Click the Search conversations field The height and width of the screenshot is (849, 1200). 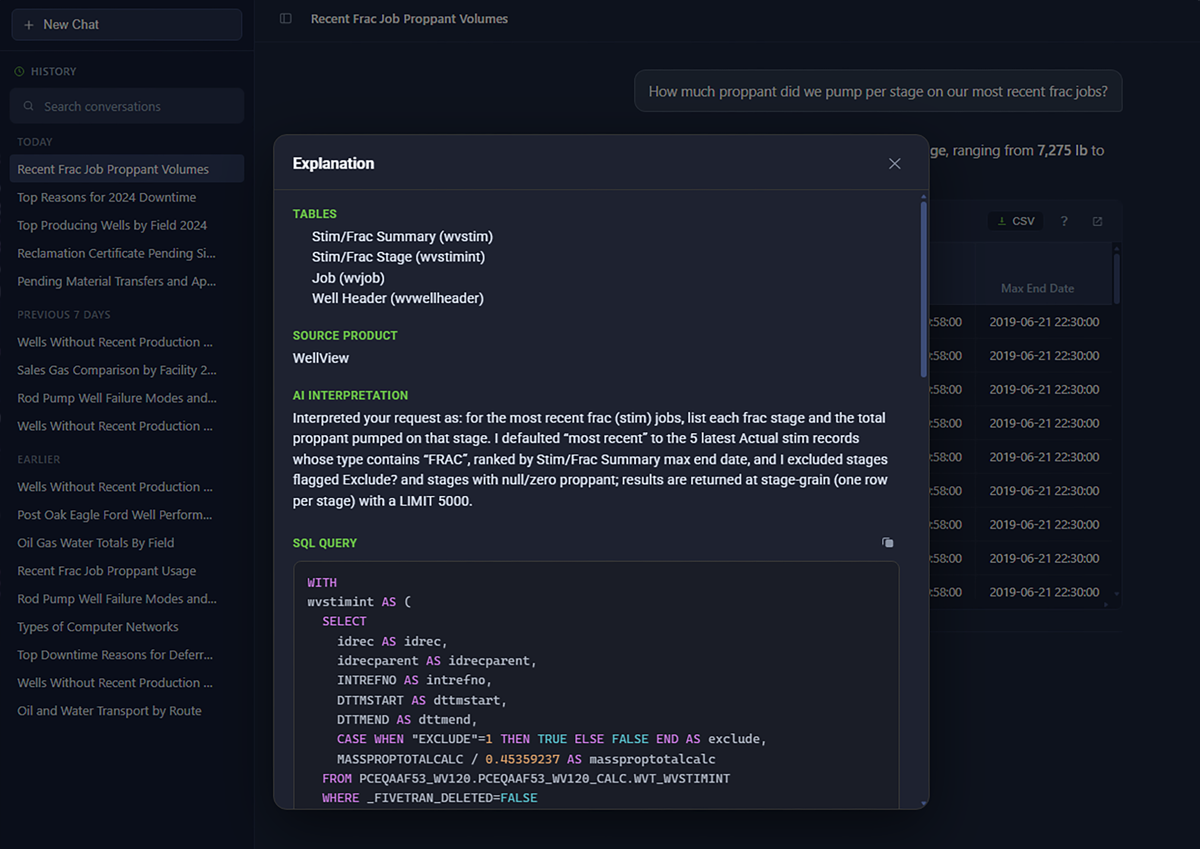pyautogui.click(x=127, y=106)
